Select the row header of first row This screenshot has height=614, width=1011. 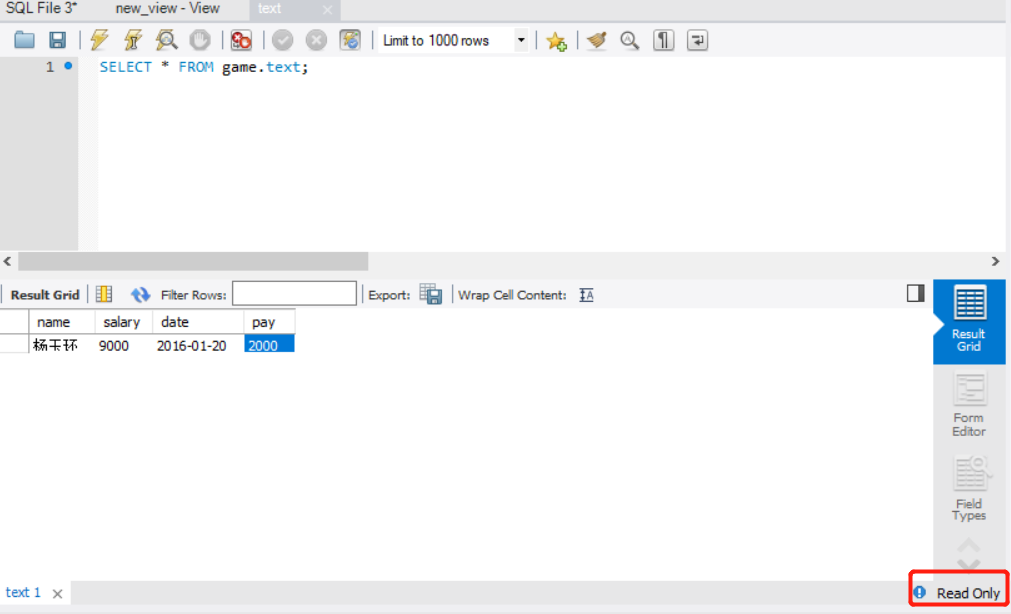click(x=14, y=344)
